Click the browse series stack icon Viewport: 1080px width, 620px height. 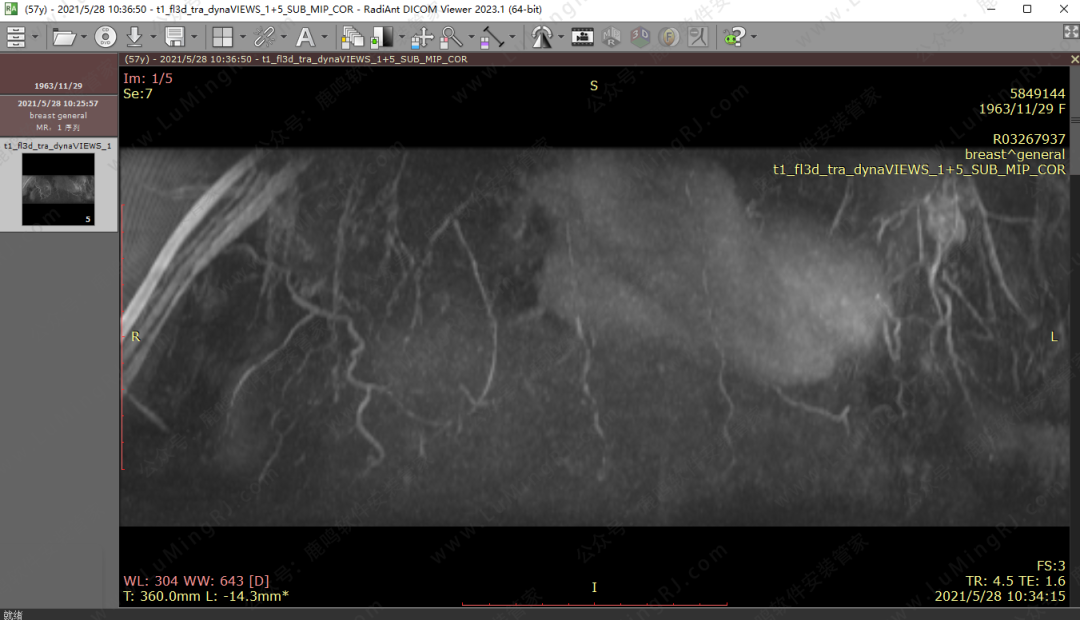point(352,37)
